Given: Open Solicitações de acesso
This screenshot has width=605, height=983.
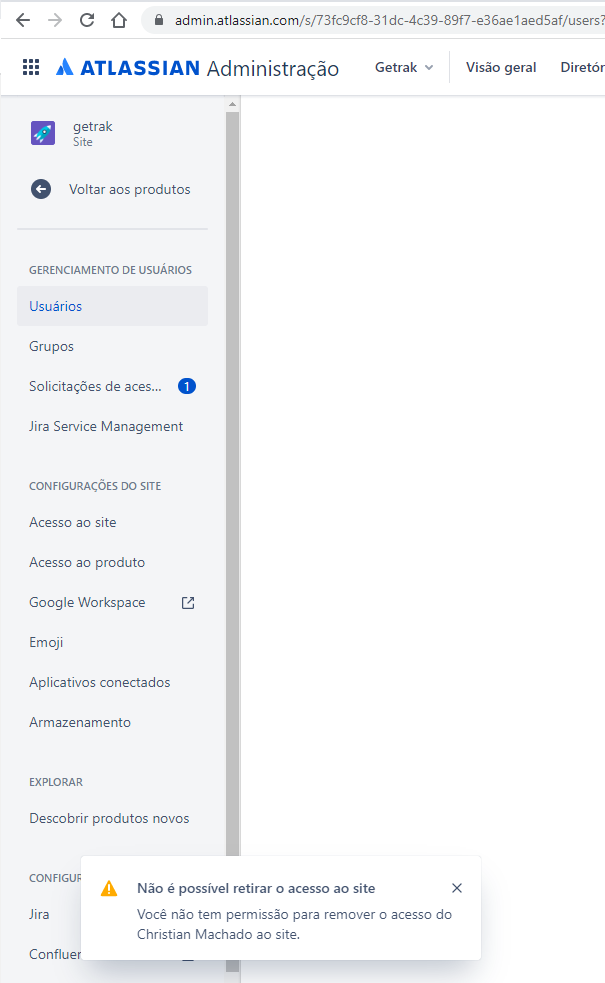Looking at the screenshot, I should (112, 386).
